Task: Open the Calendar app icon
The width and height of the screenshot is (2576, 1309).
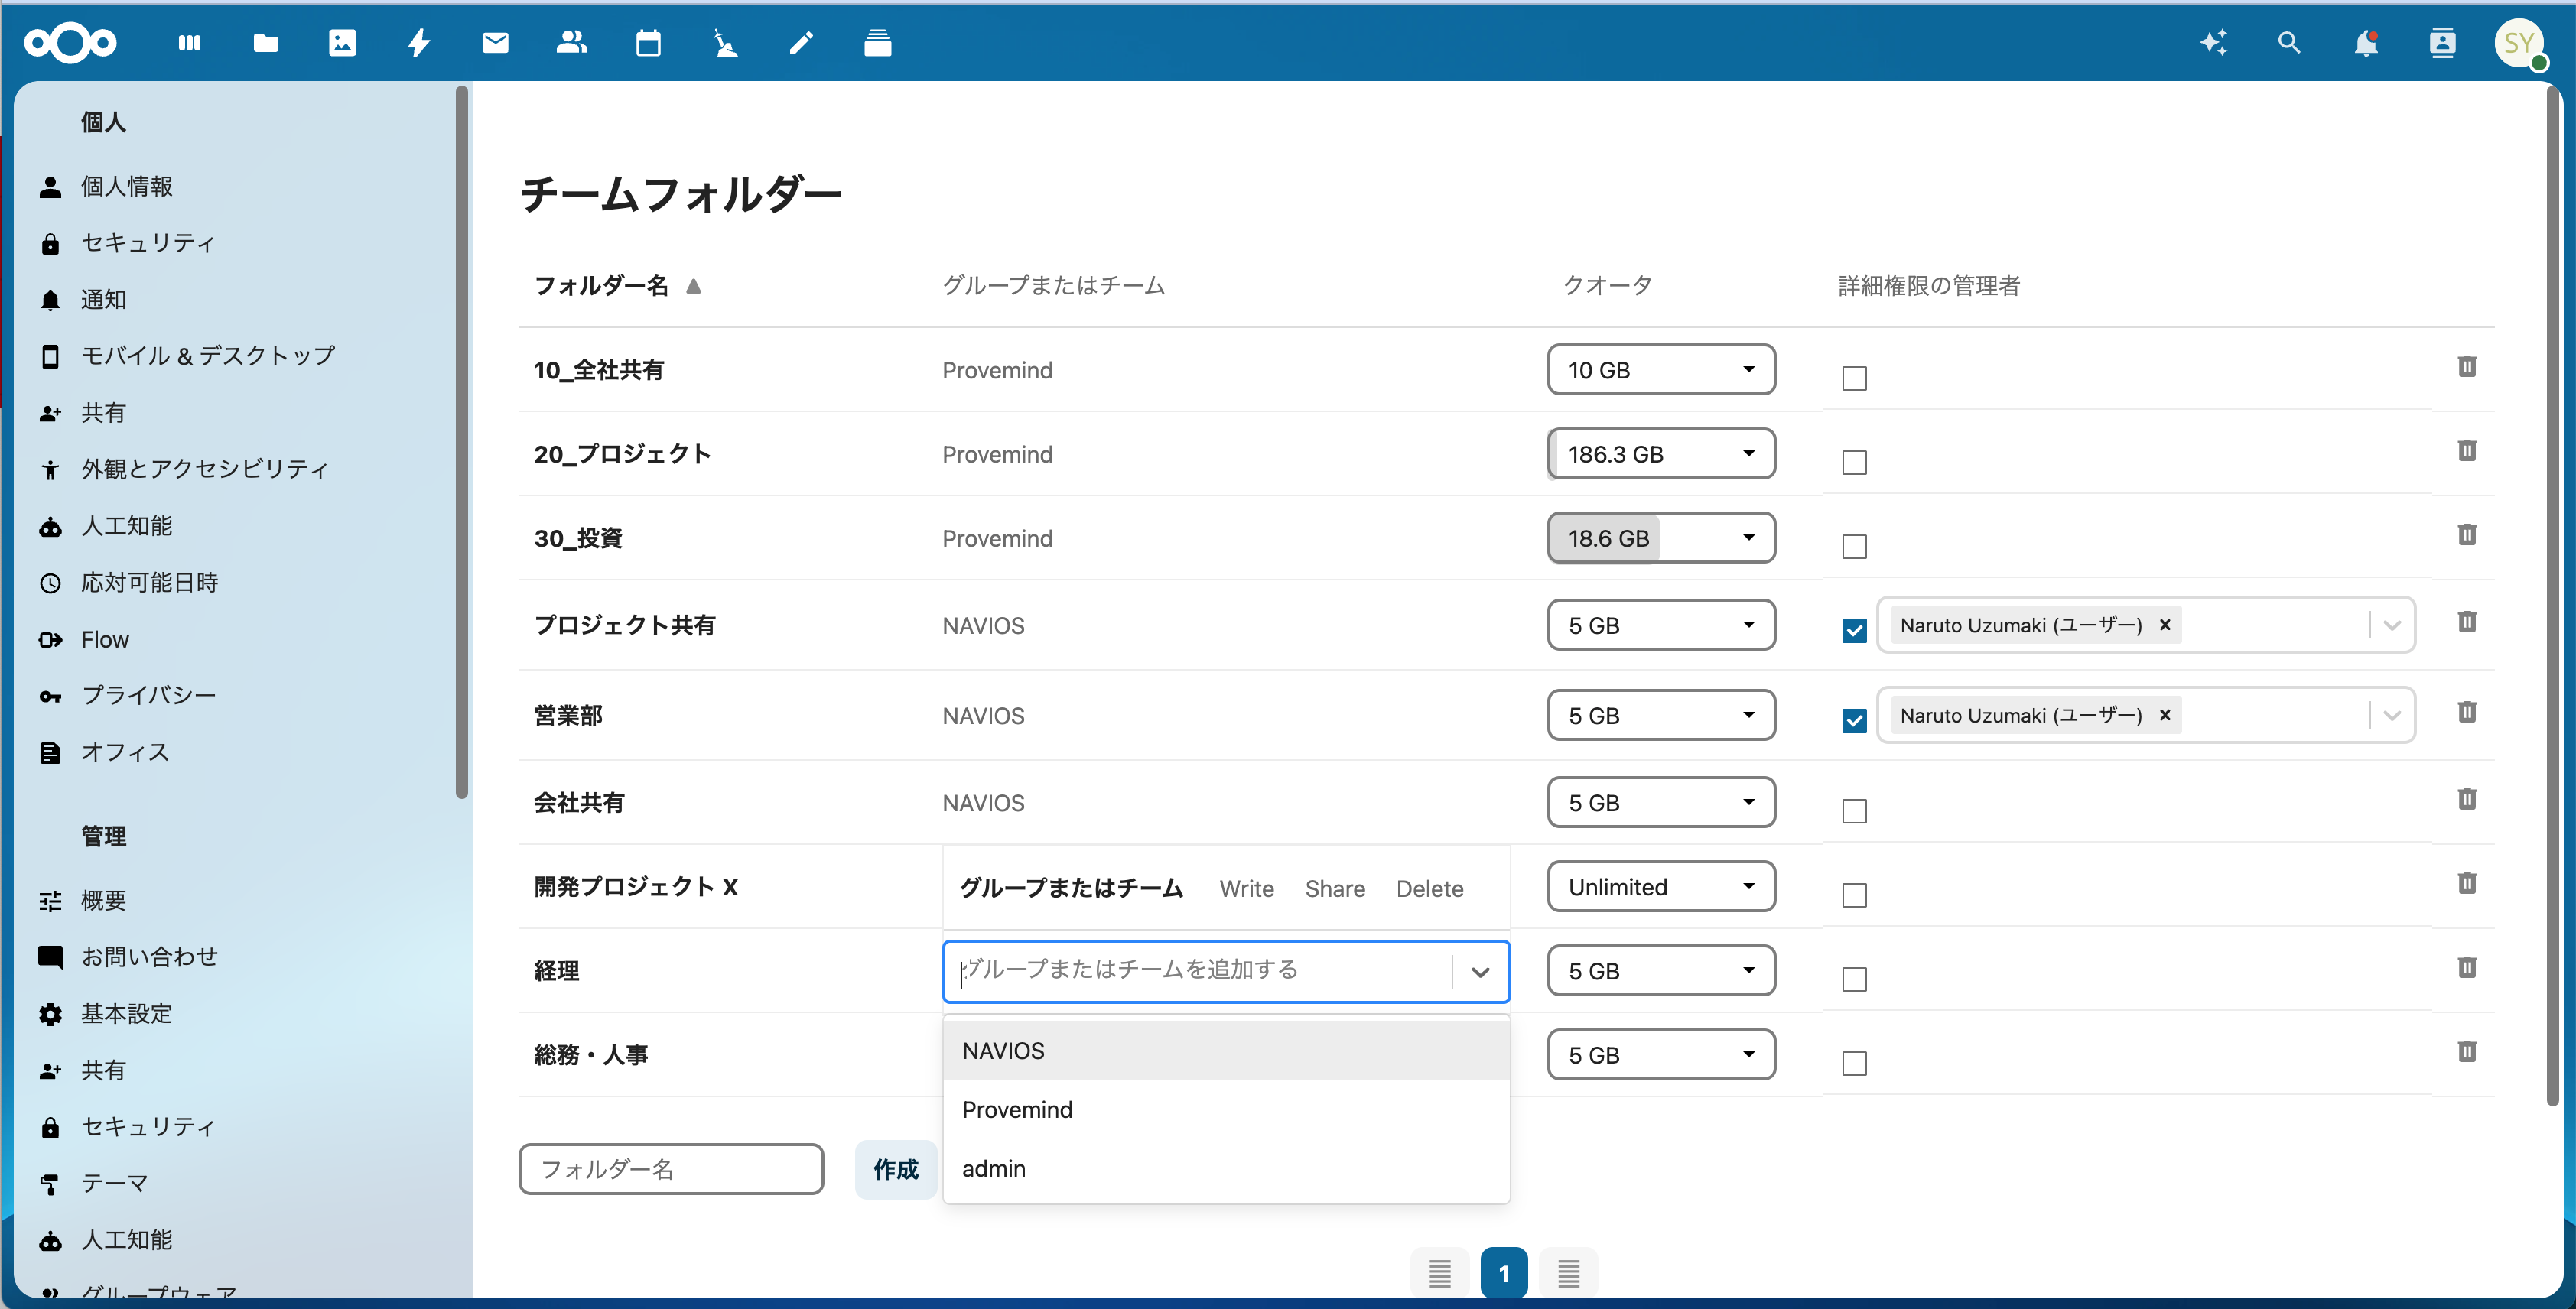Action: tap(648, 43)
